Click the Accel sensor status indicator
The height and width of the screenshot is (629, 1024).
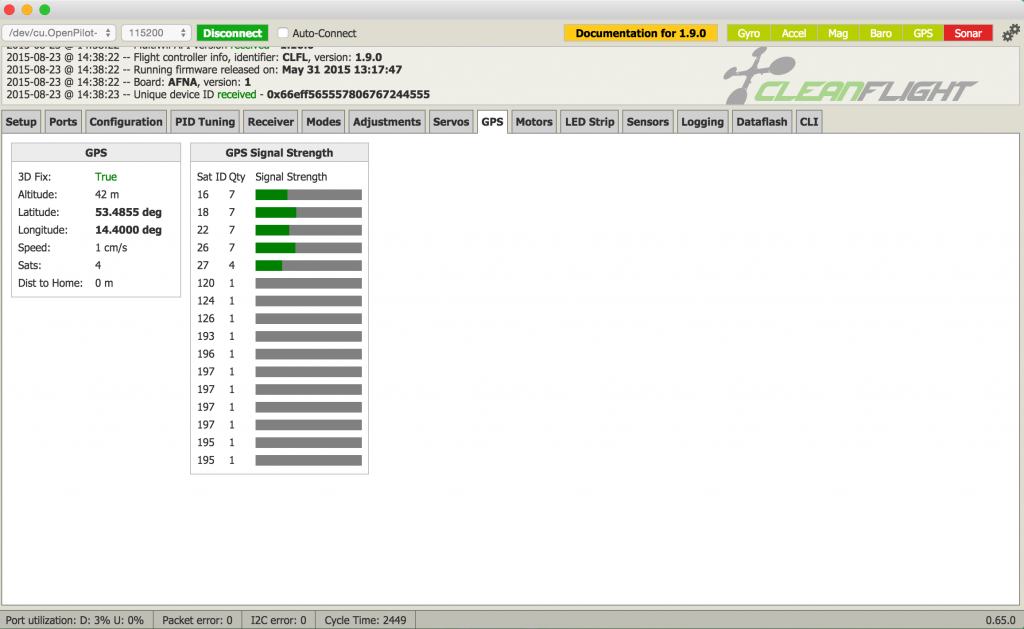(794, 33)
